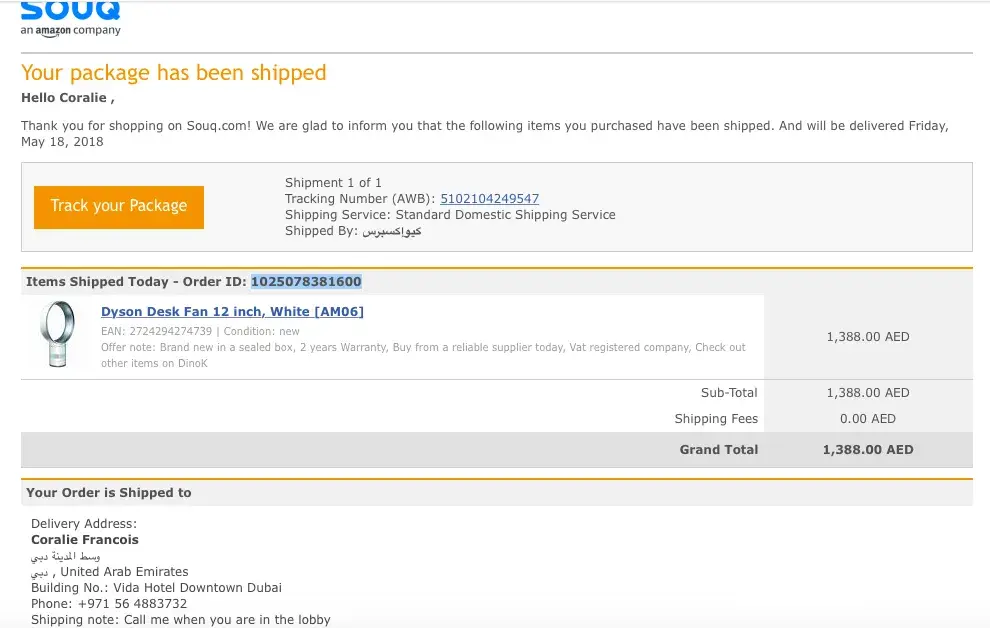Click the EAN number 2724294274739
This screenshot has width=990, height=628.
(x=169, y=331)
